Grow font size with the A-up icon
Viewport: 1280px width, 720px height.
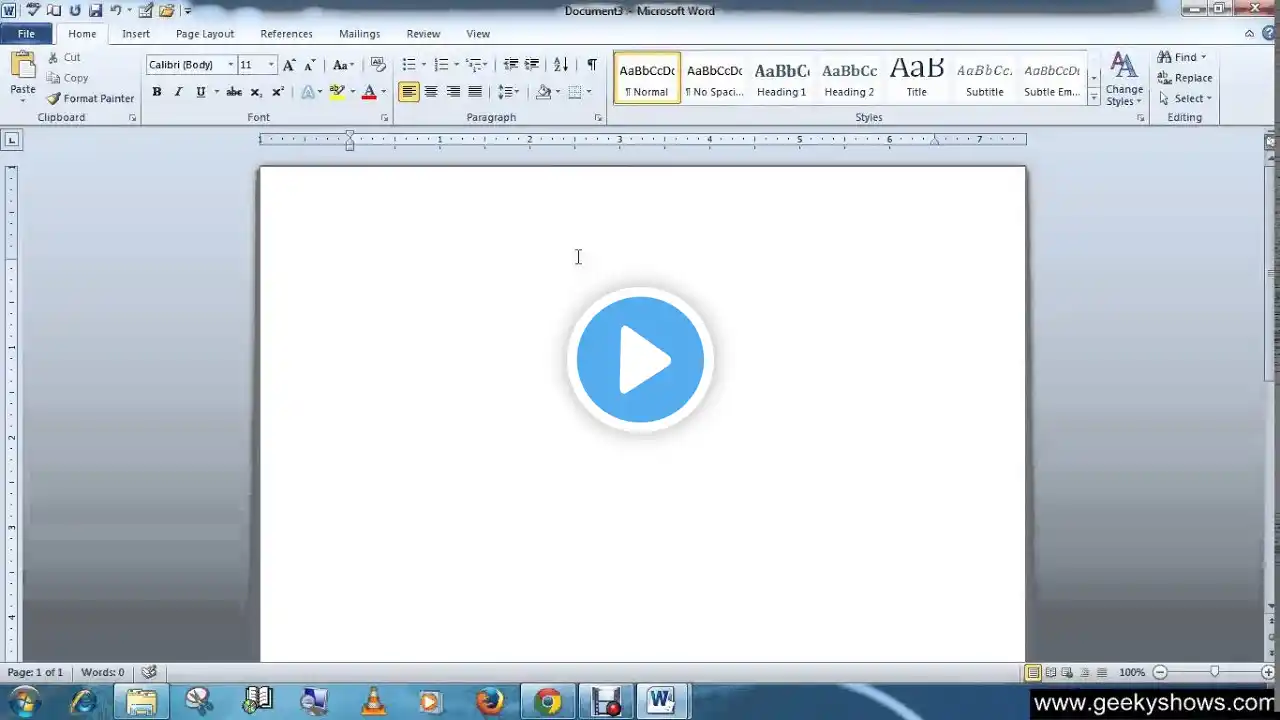[289, 65]
